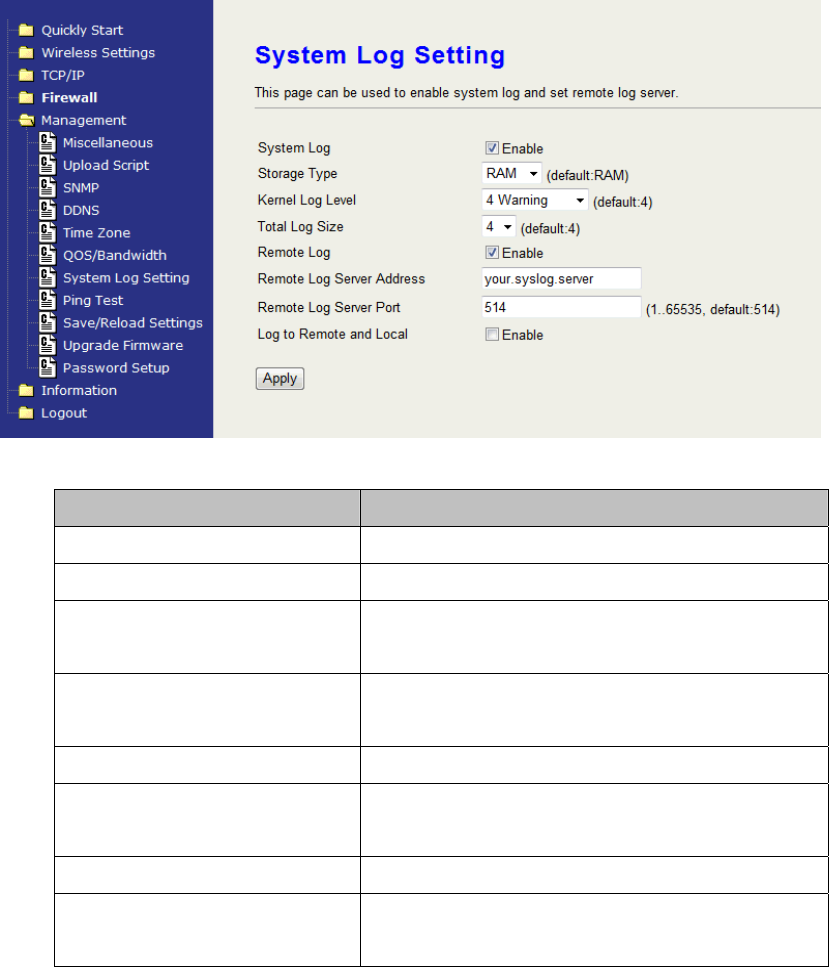Click the "(1..65535, default:514)" hint text

(x=712, y=310)
